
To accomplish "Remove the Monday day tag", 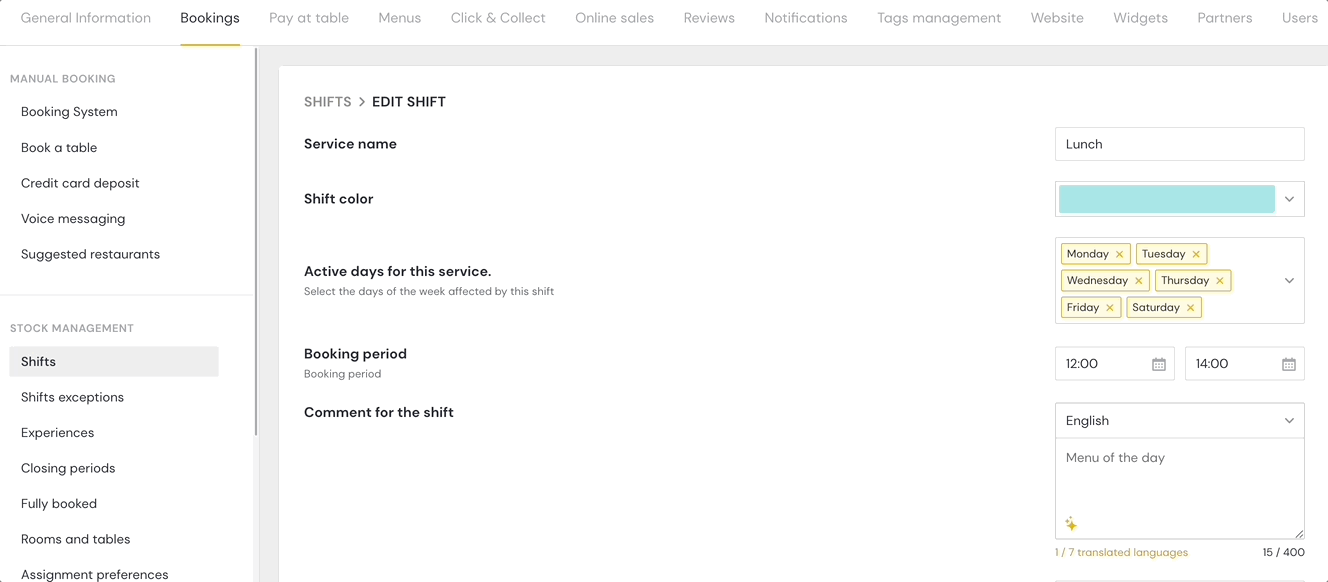I will pos(1119,254).
